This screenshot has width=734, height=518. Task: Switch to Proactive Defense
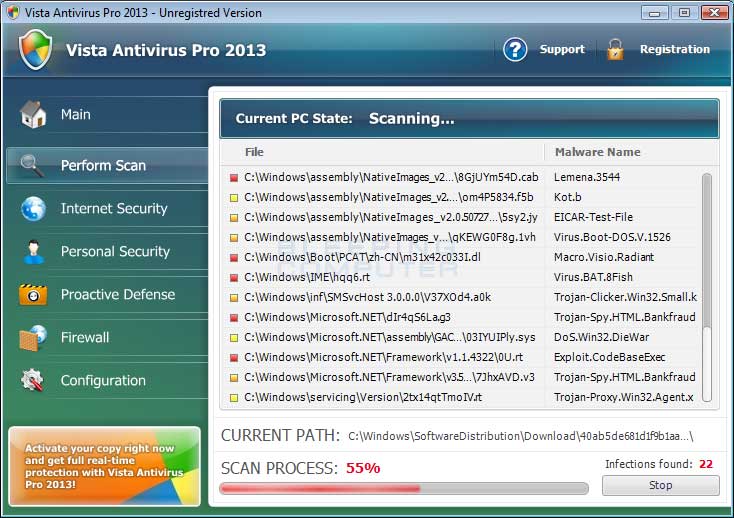click(108, 294)
